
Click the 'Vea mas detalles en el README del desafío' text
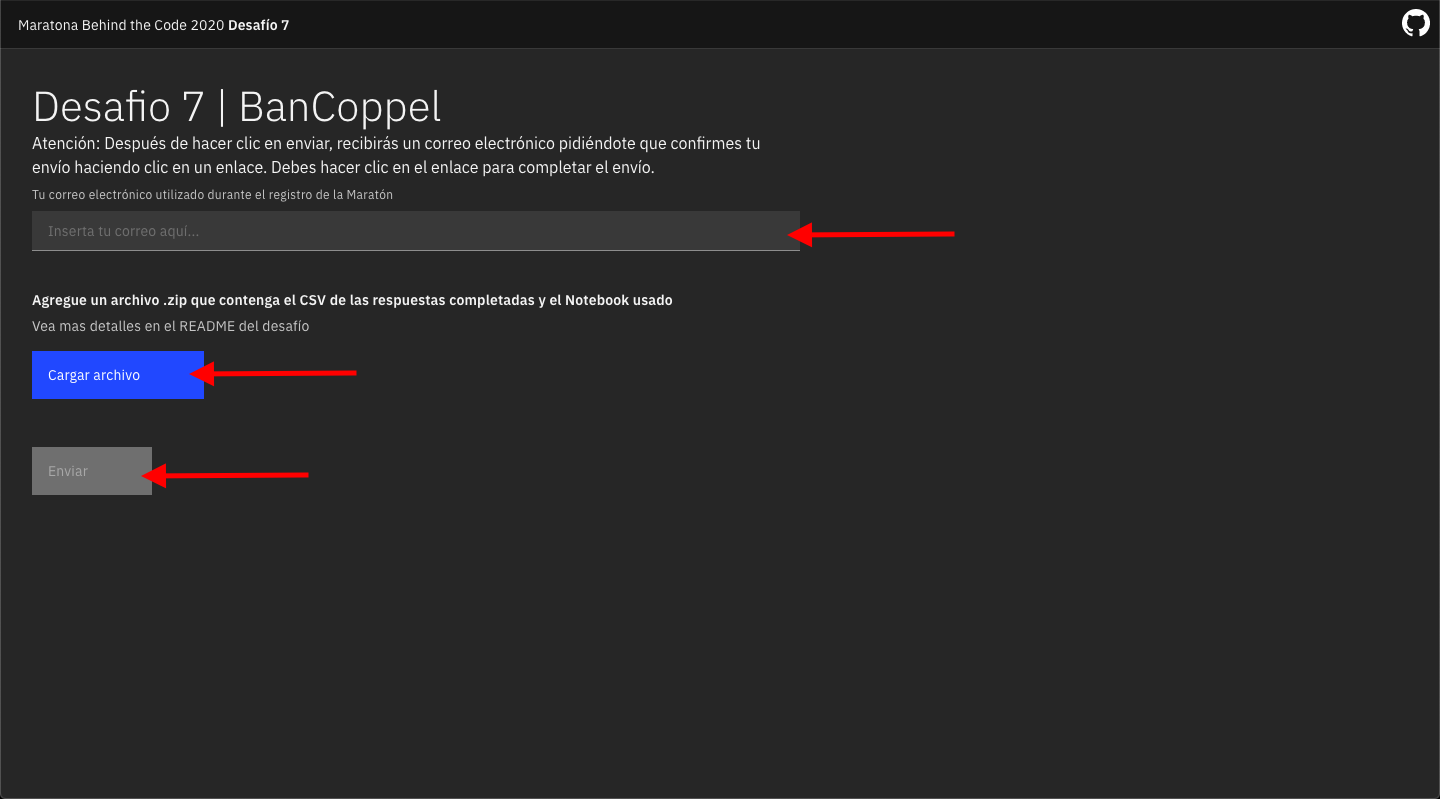tap(171, 326)
